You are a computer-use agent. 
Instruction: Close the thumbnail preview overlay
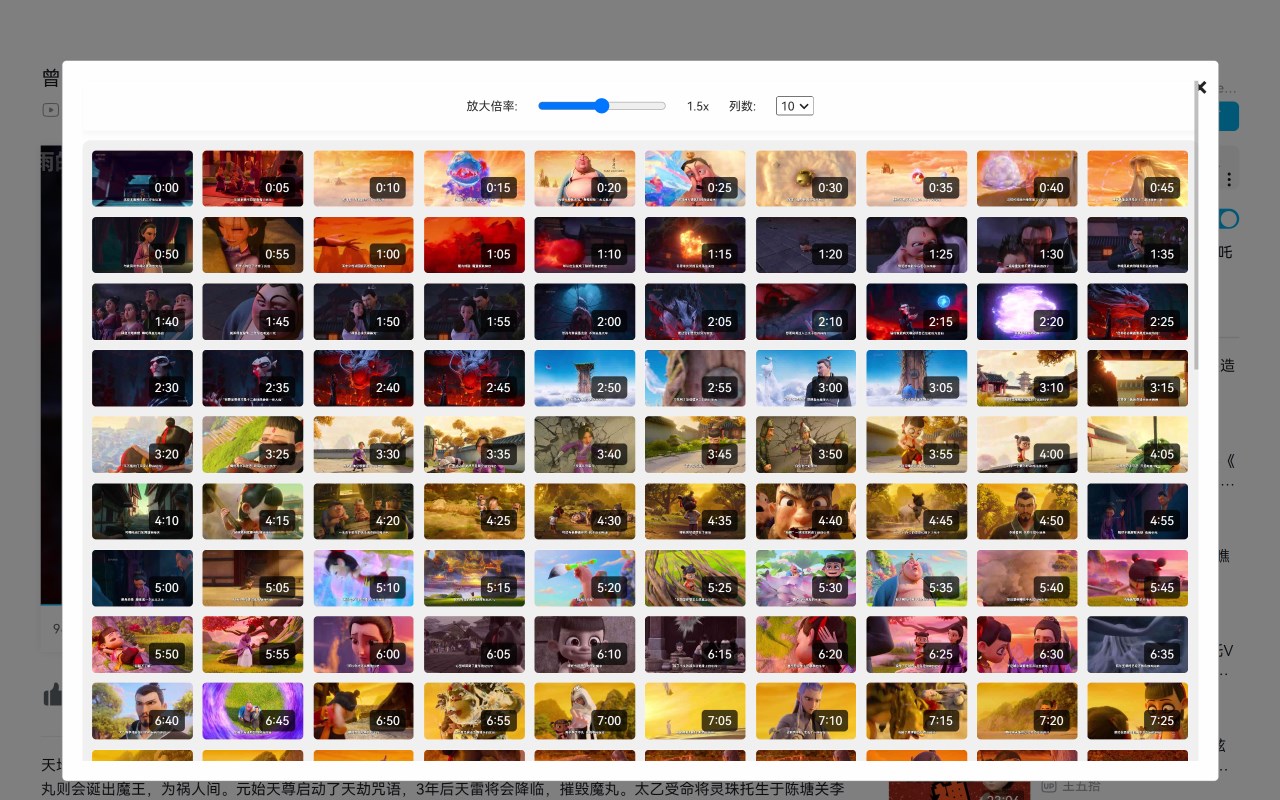(x=1202, y=88)
